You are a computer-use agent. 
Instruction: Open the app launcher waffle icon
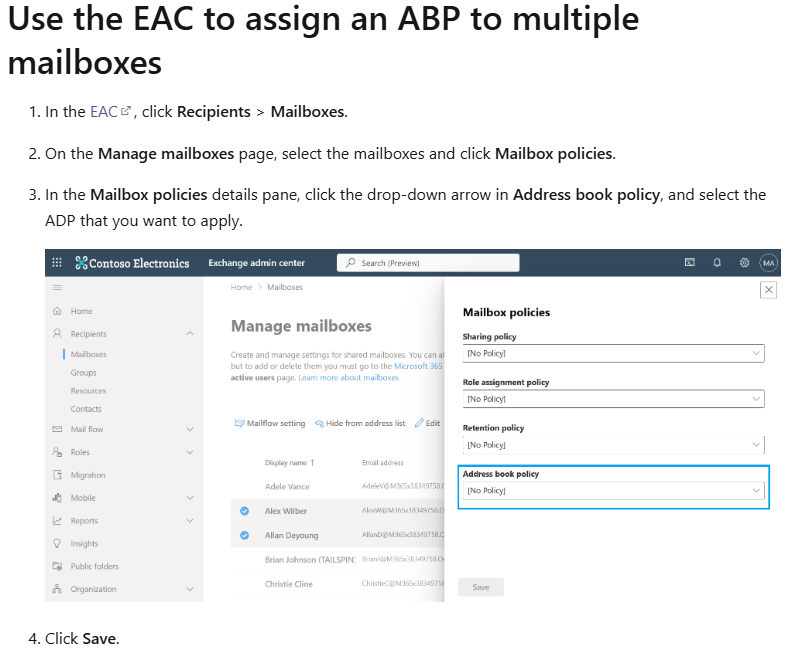tap(57, 262)
